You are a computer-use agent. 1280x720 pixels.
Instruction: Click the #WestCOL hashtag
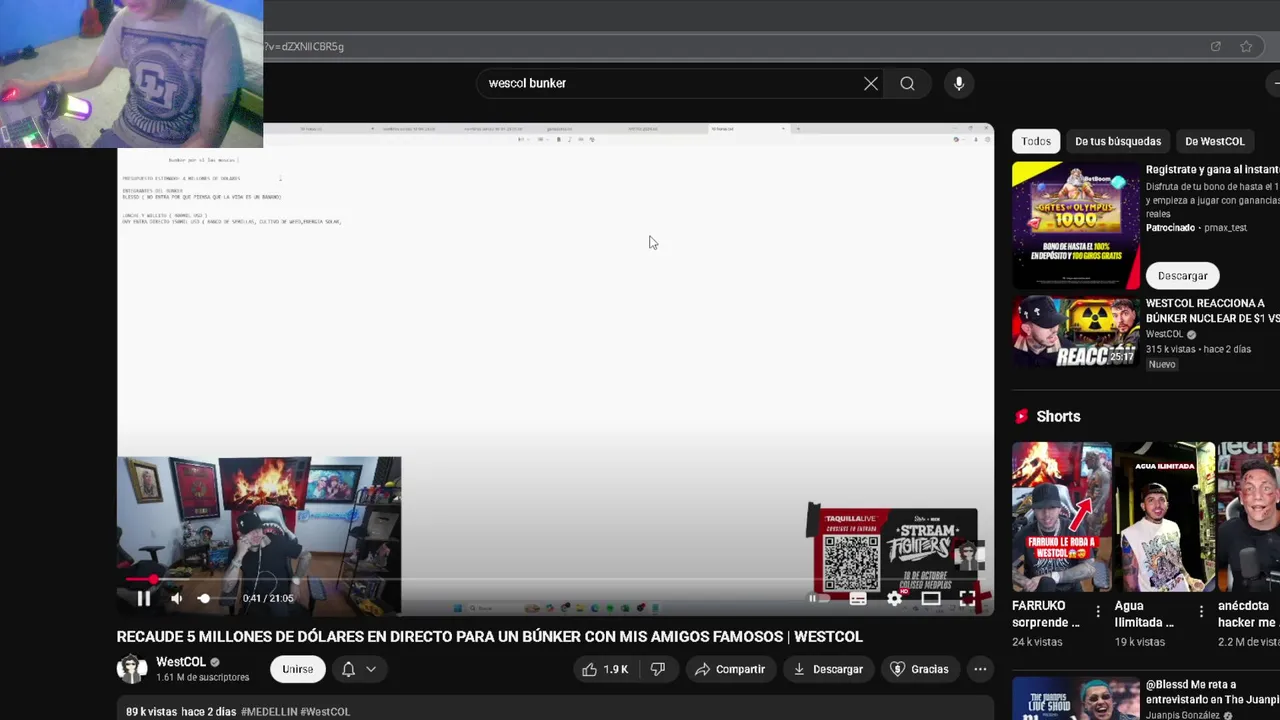[x=325, y=712]
